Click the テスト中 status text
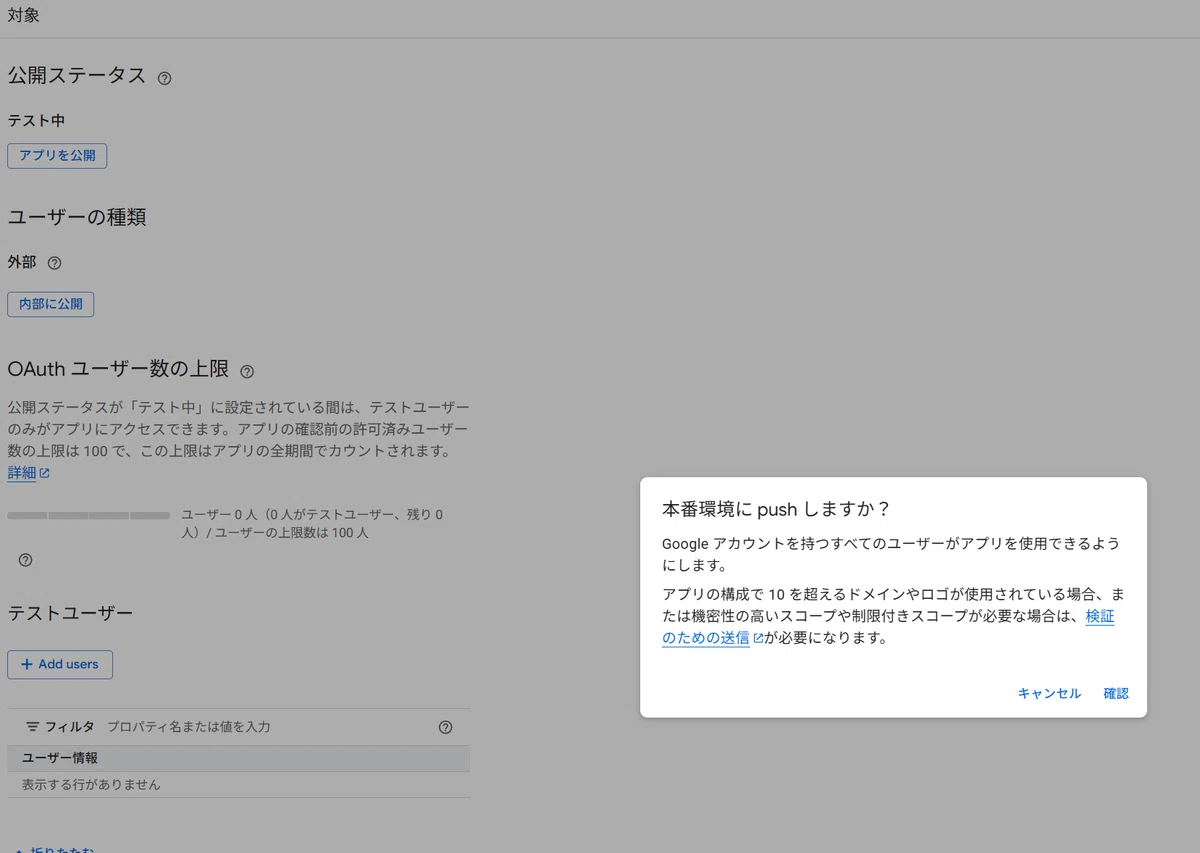 coord(36,120)
